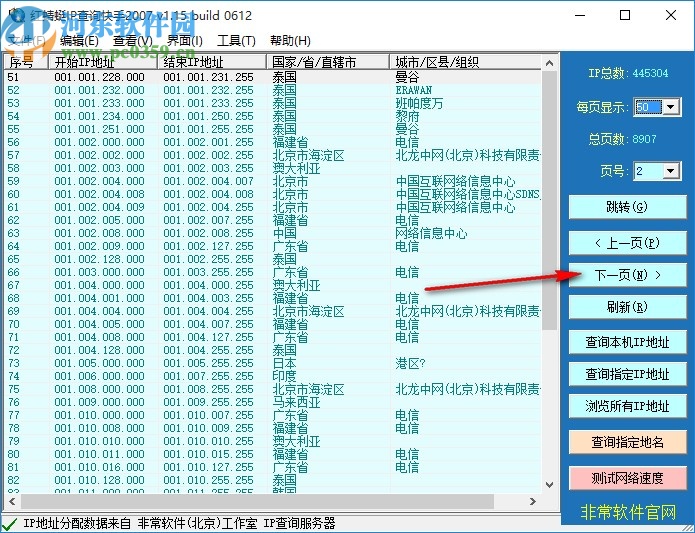The width and height of the screenshot is (695, 533).
Task: Select row 79 start IP 001.010.010.000
Action: pos(273,441)
